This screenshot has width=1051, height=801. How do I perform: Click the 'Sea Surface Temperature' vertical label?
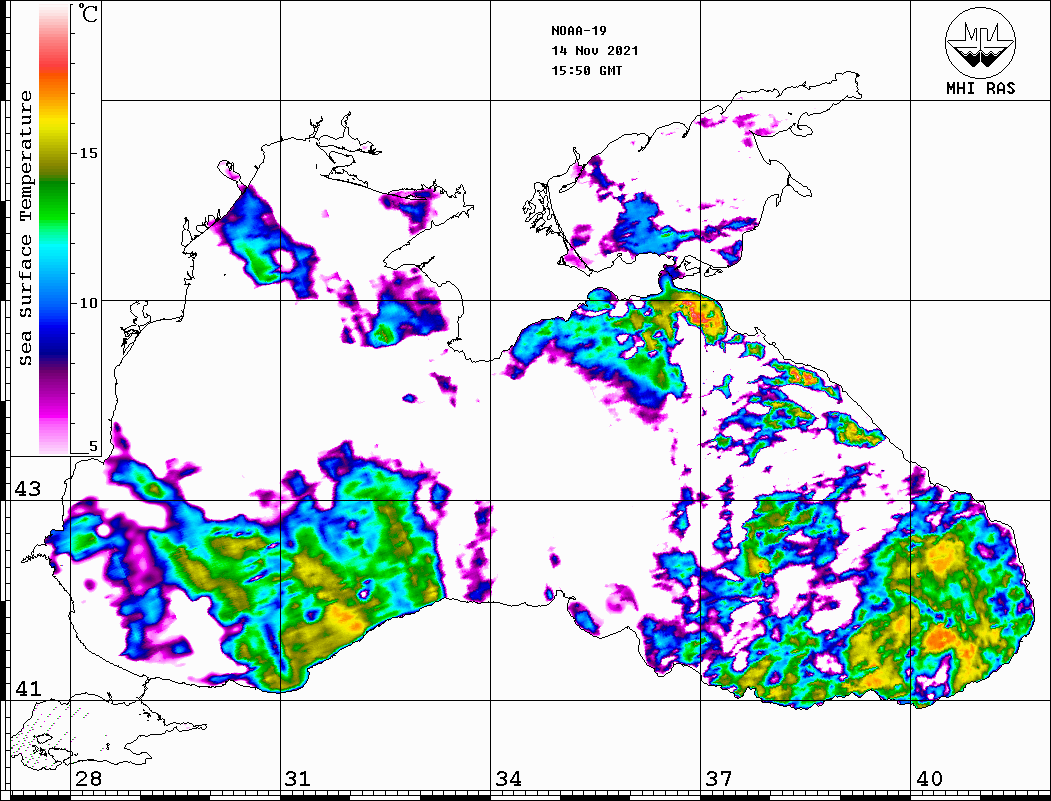25,228
